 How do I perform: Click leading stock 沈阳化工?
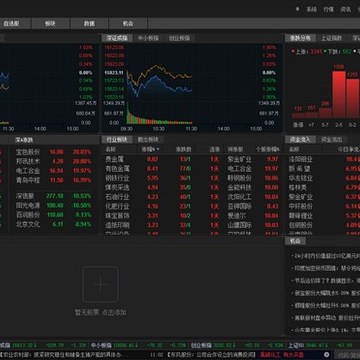pos(240,197)
